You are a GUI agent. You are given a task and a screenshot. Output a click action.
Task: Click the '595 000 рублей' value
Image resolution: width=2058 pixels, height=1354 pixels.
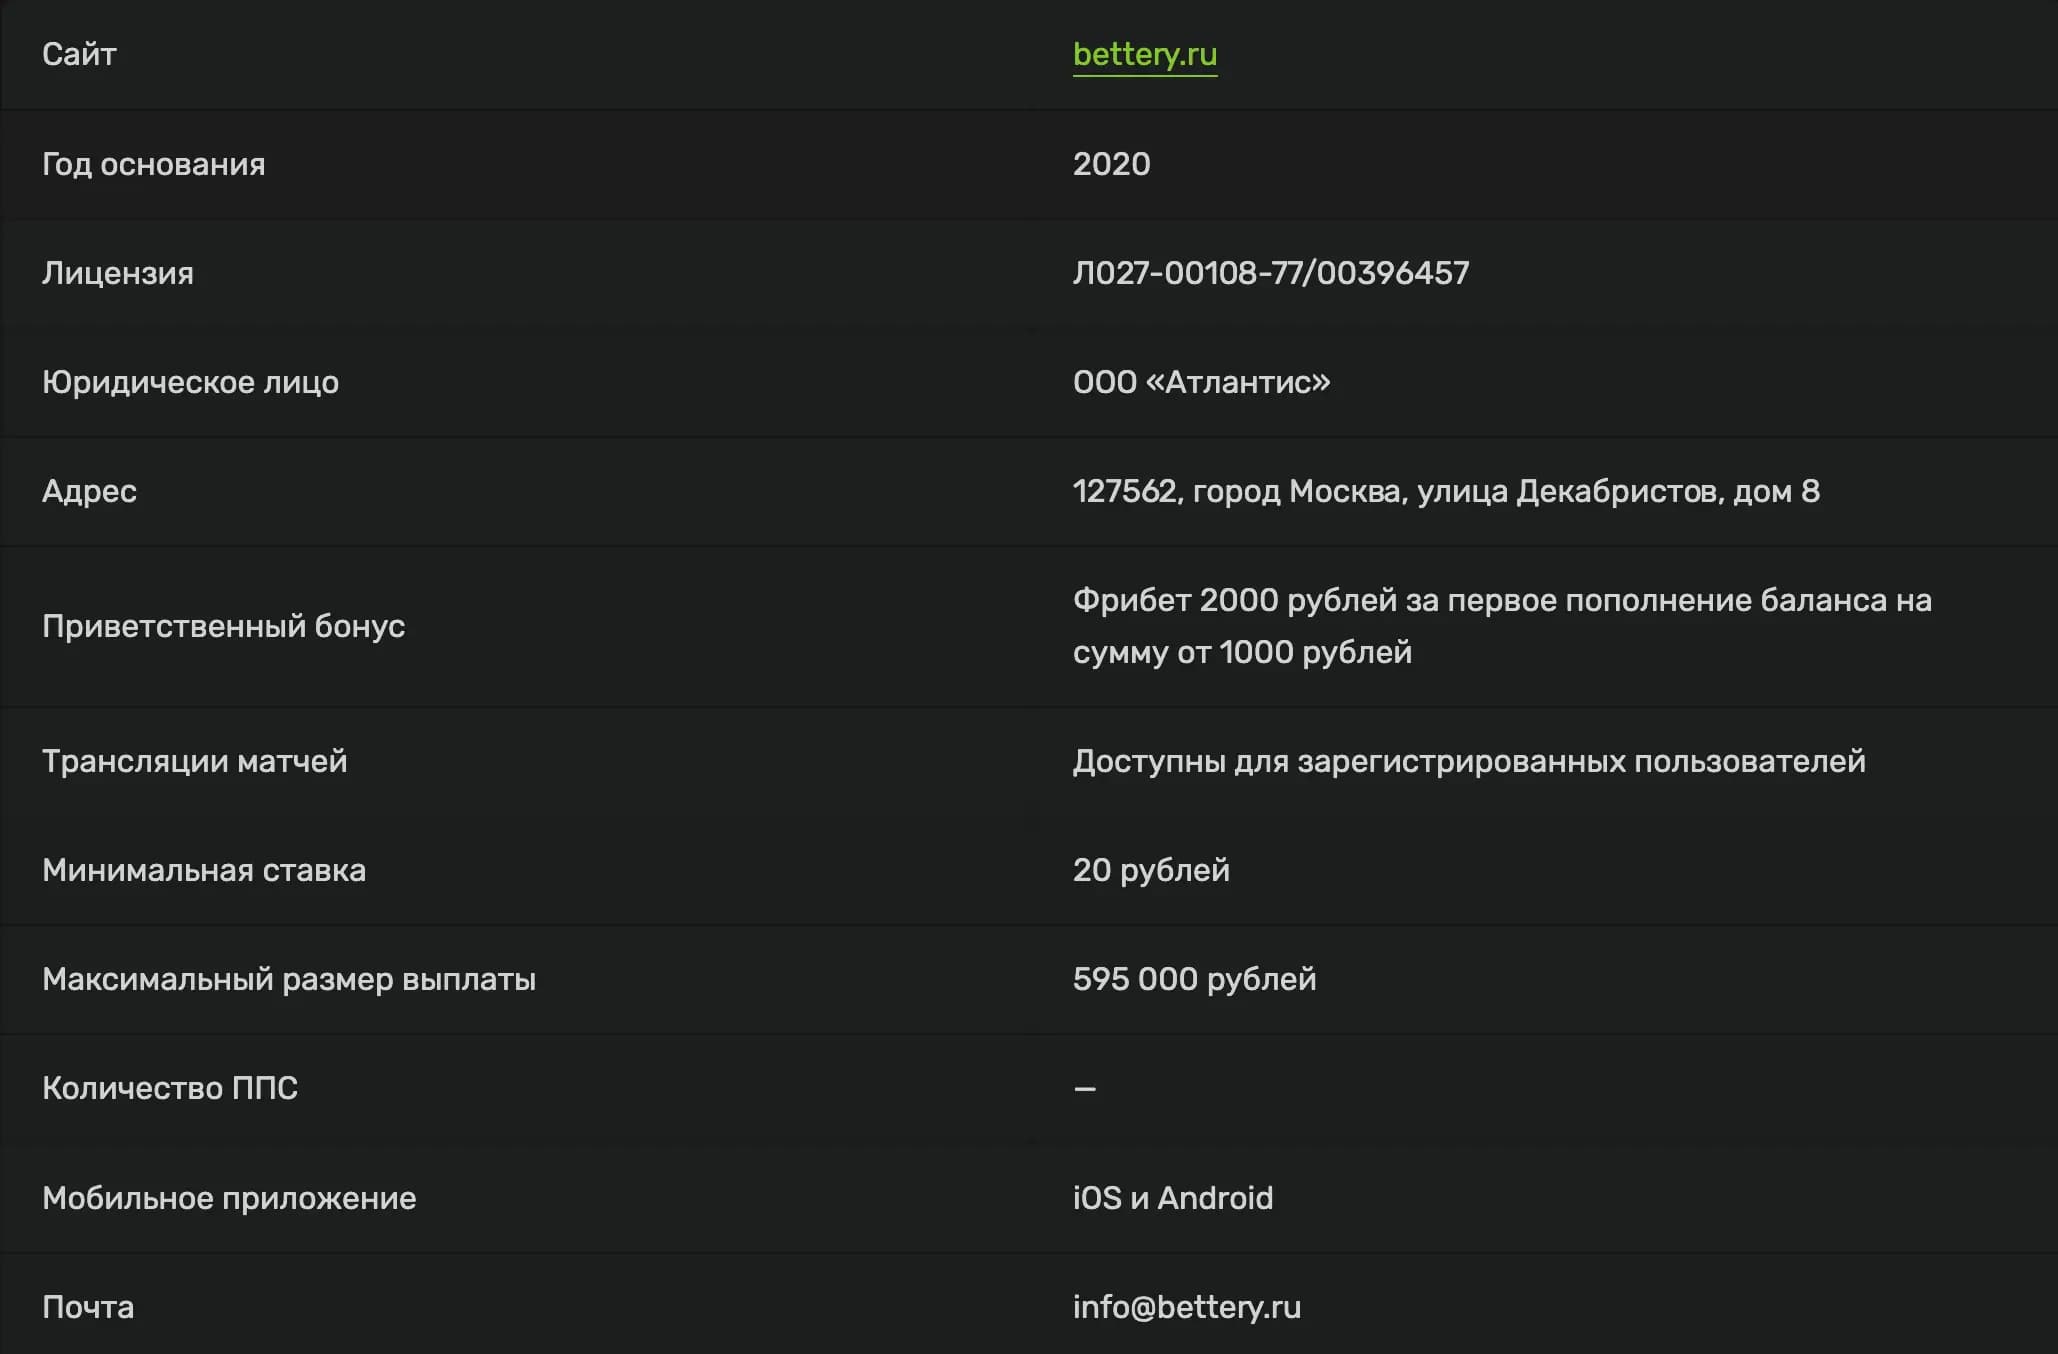point(1194,979)
